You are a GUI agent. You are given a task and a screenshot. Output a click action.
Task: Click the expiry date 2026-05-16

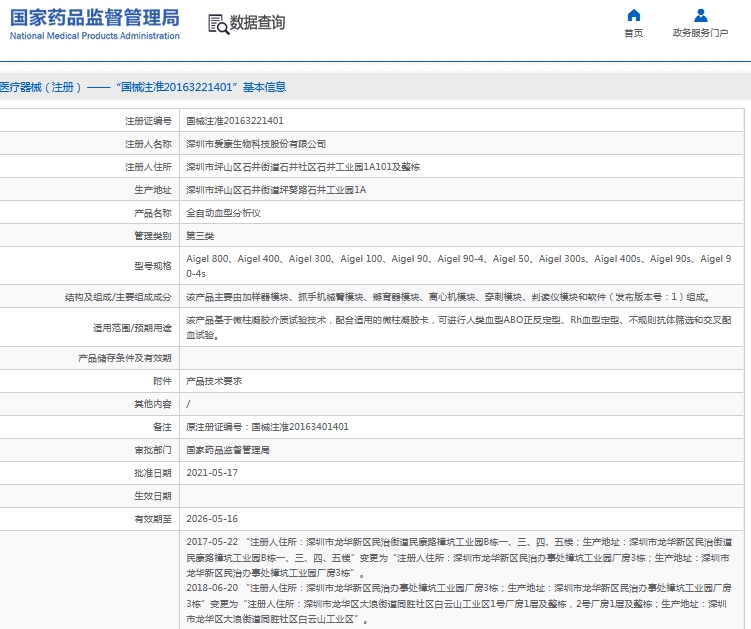pyautogui.click(x=212, y=519)
